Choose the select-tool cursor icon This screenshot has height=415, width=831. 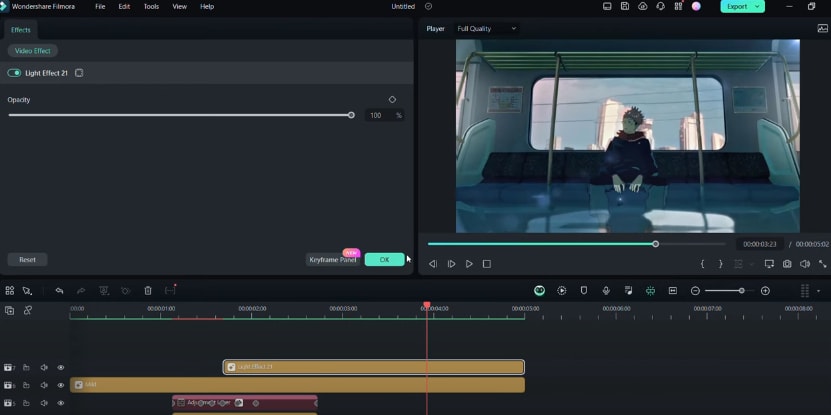tap(27, 290)
